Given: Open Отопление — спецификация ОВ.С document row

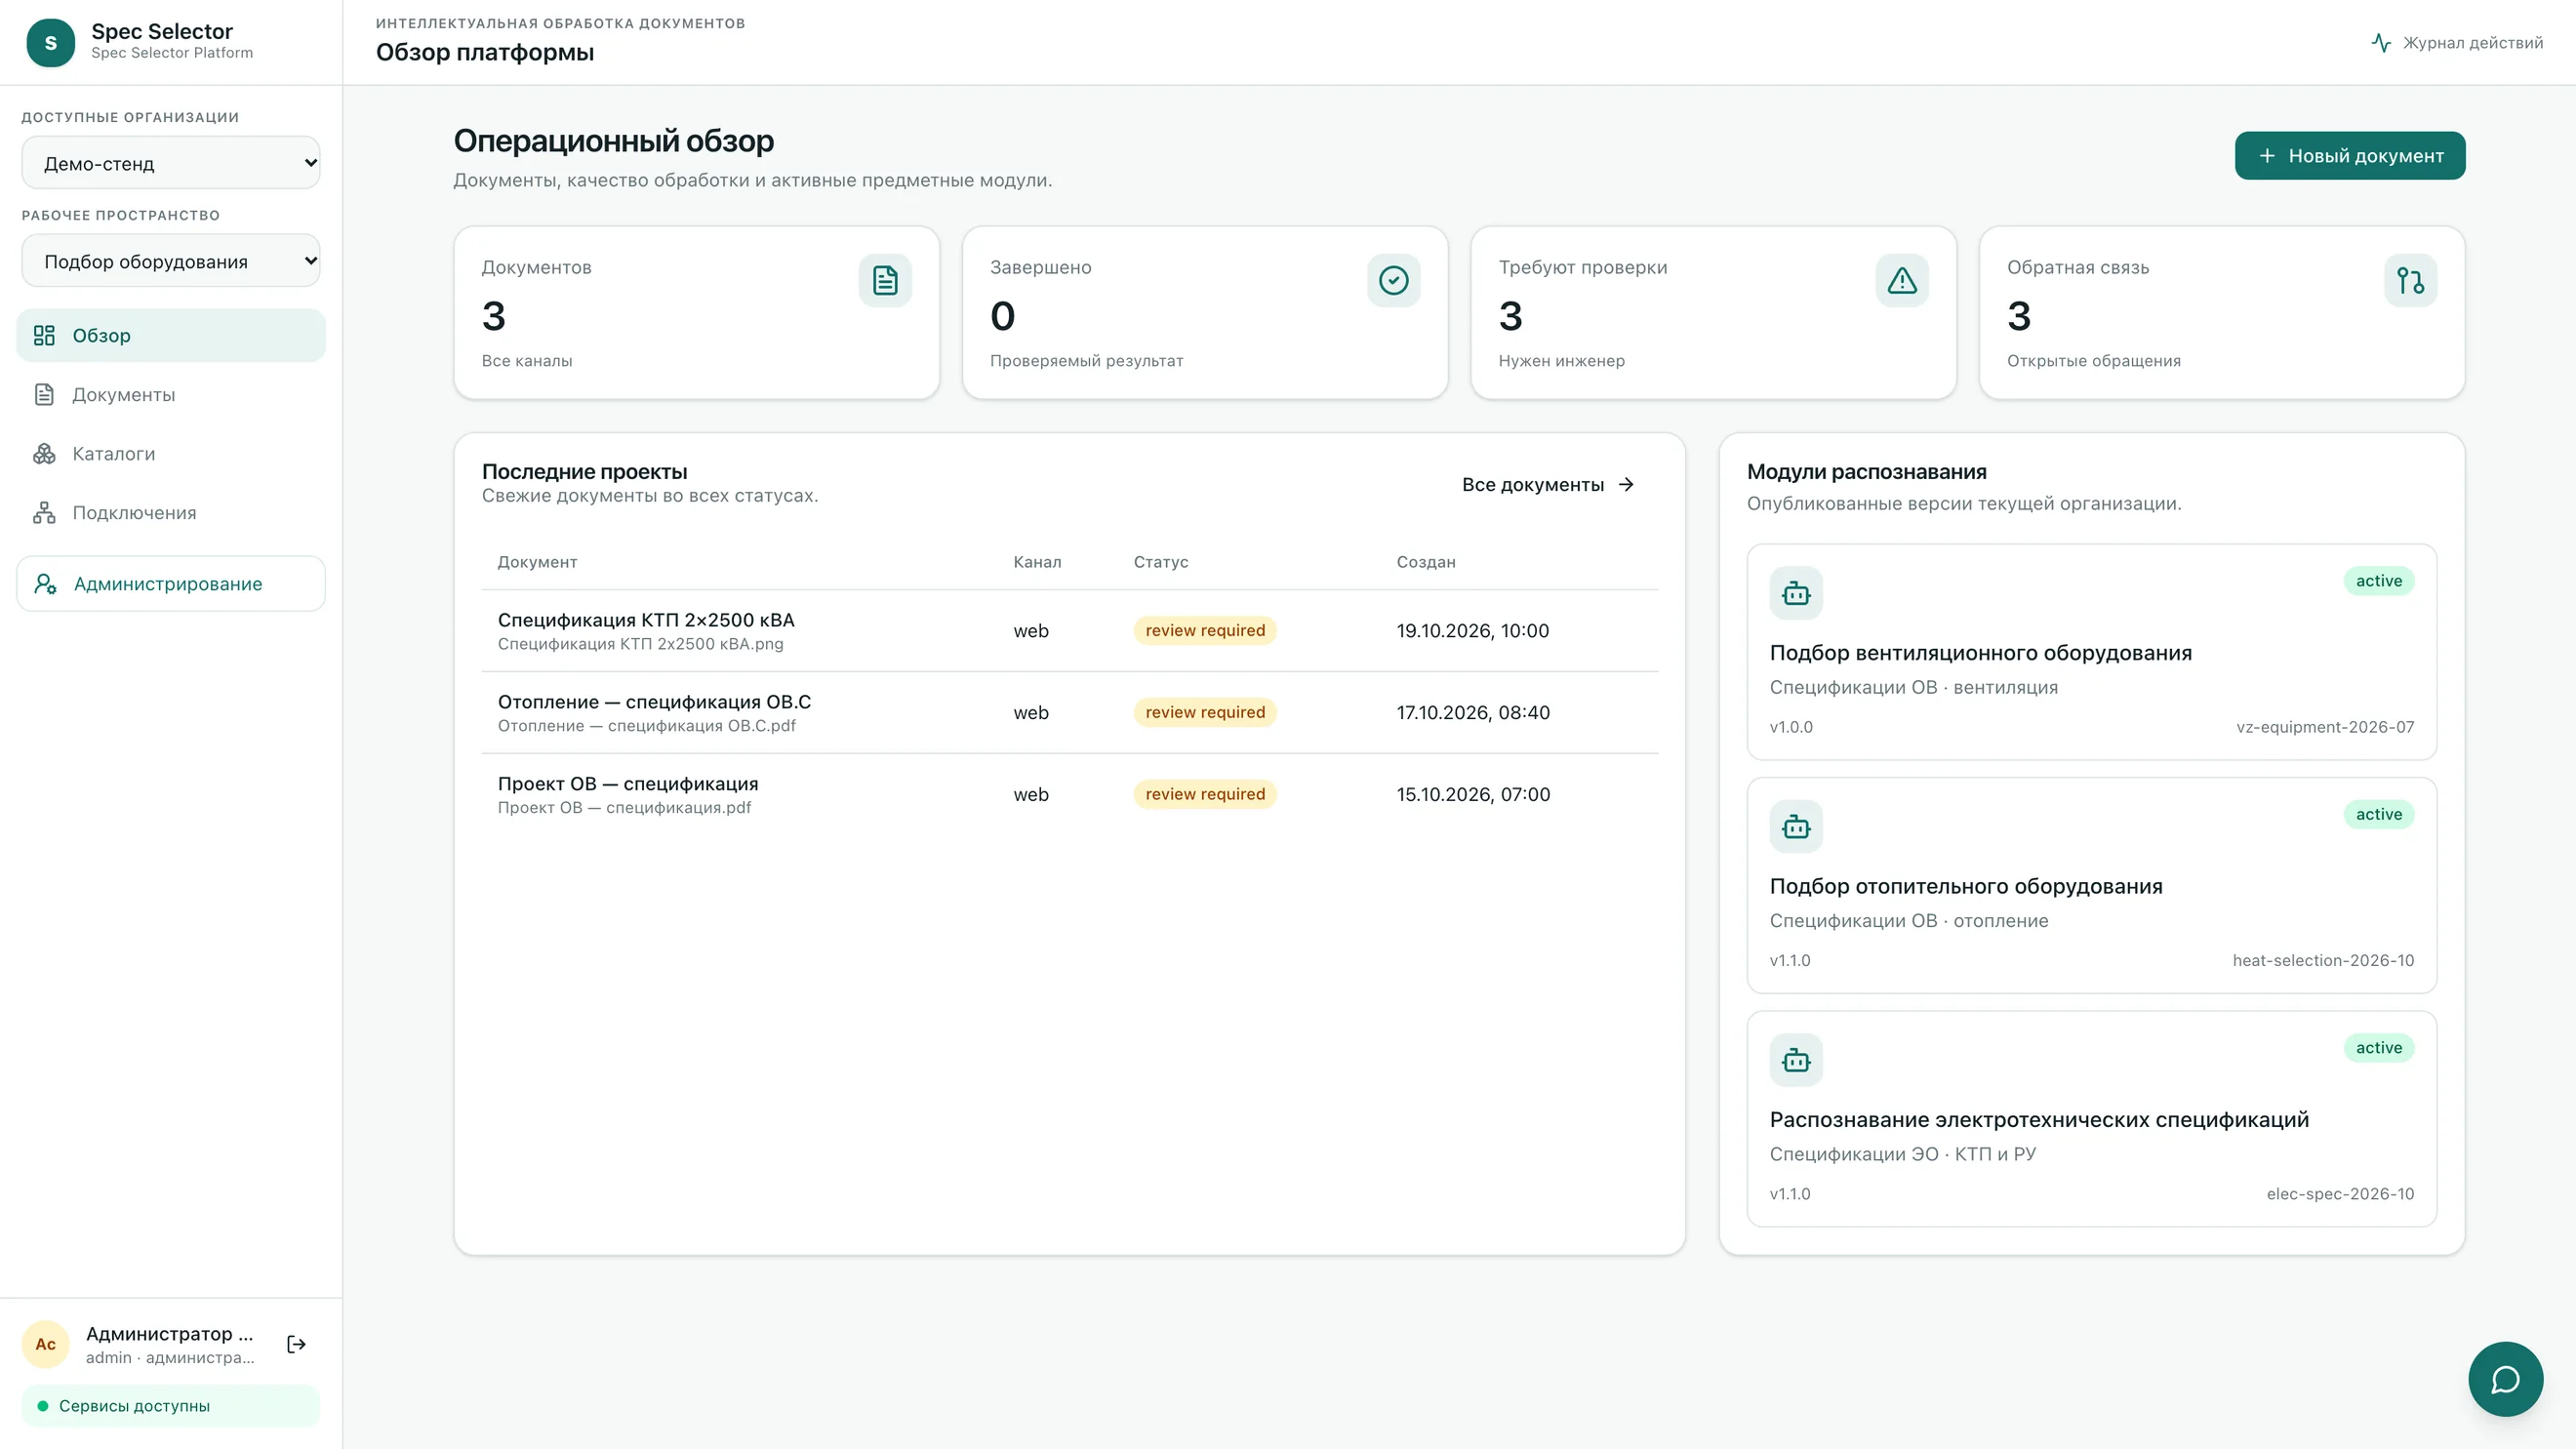Looking at the screenshot, I should [x=1070, y=712].
